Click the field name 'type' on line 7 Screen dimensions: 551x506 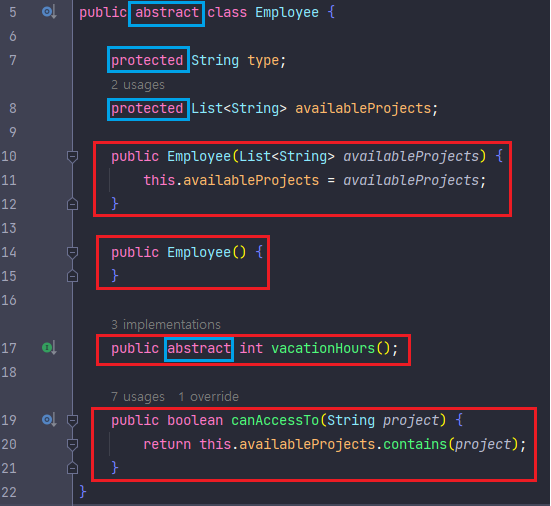[x=263, y=60]
